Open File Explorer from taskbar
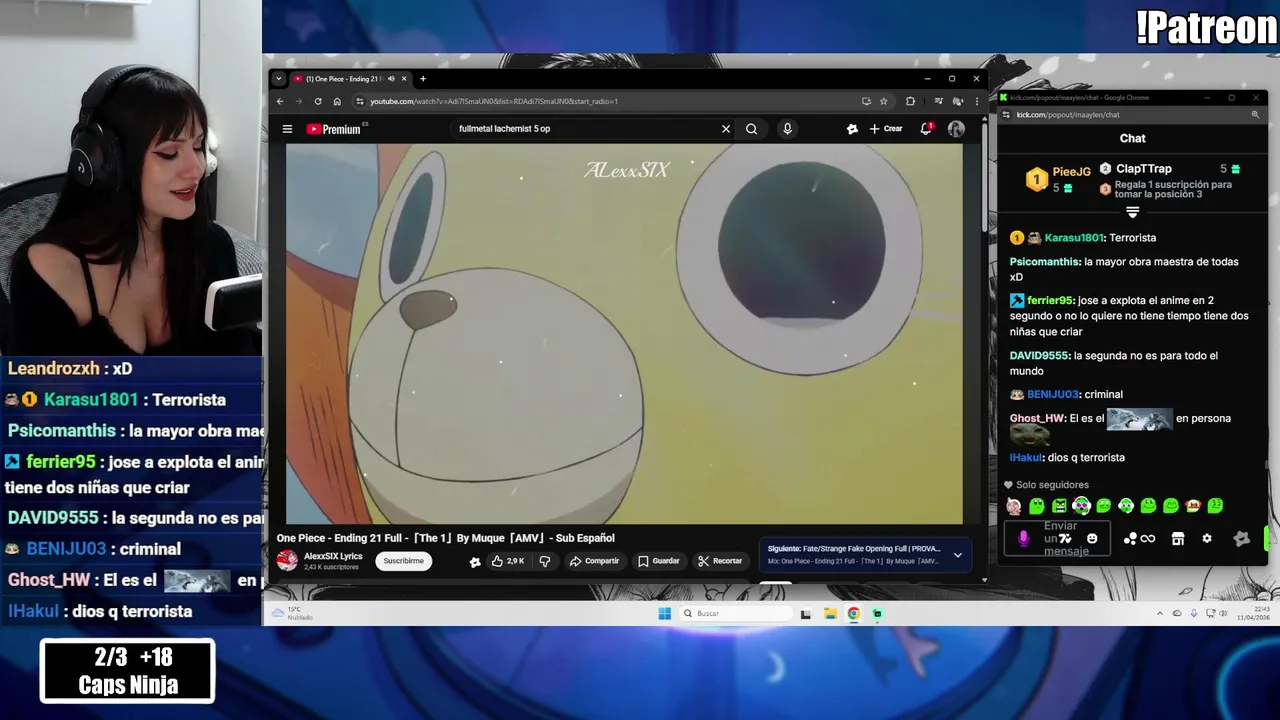 [x=830, y=613]
